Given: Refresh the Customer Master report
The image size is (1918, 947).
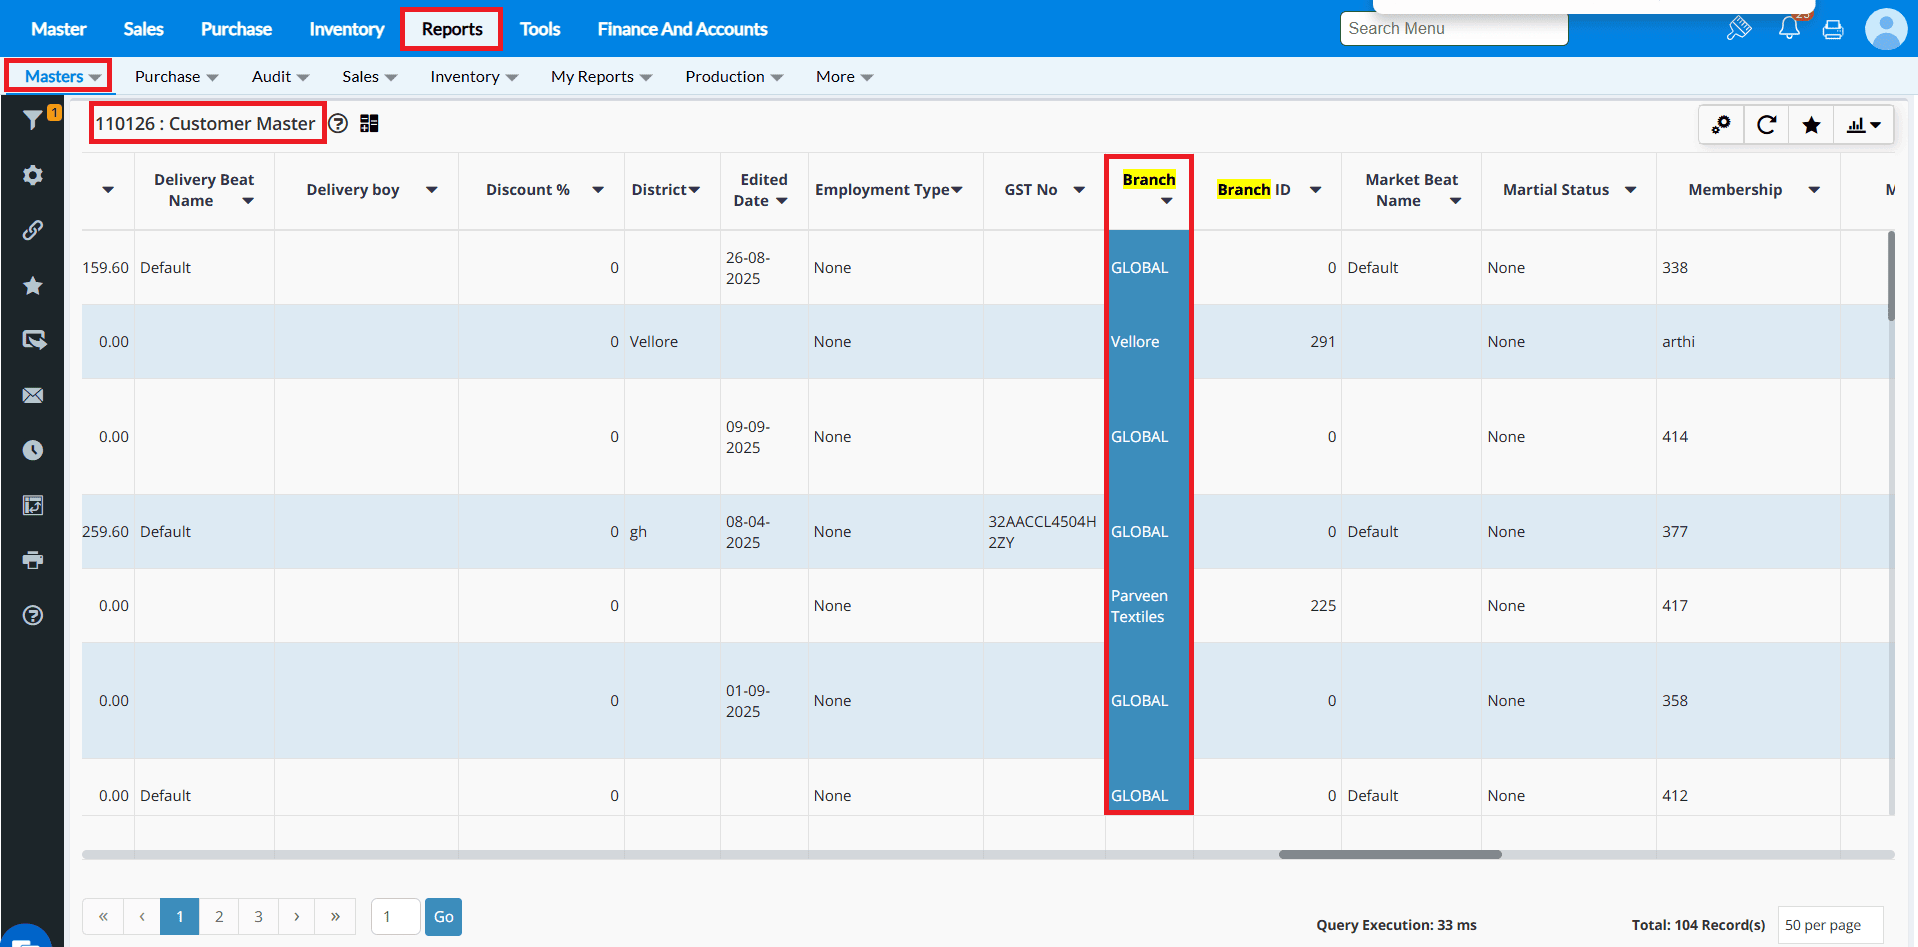Looking at the screenshot, I should 1766,125.
